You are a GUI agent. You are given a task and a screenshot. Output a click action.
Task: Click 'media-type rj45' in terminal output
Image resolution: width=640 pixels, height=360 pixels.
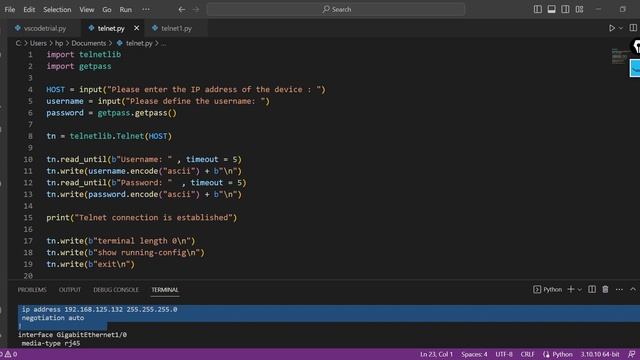coord(51,343)
